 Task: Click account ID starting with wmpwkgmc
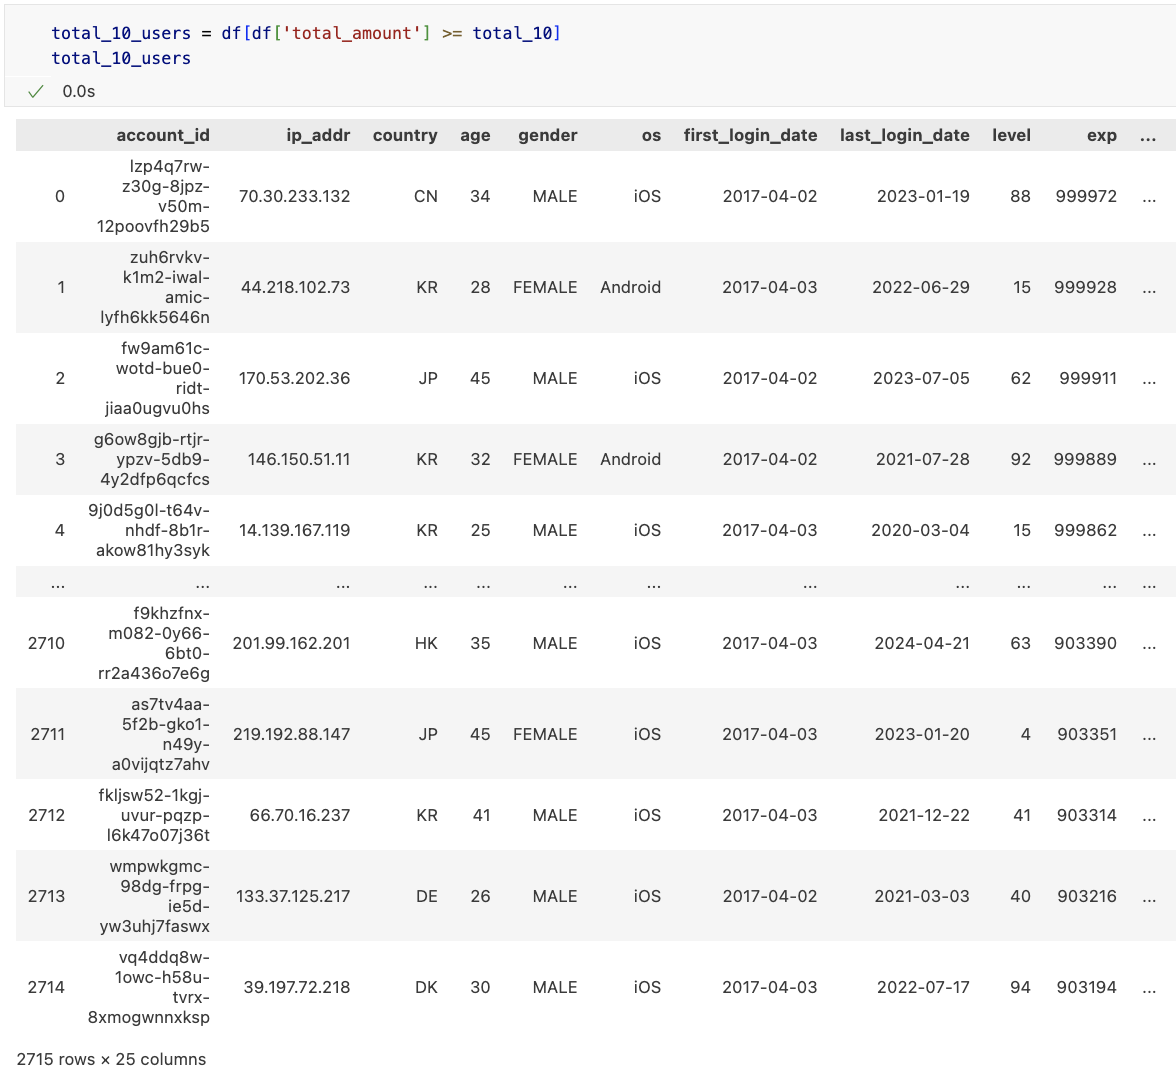(x=154, y=896)
